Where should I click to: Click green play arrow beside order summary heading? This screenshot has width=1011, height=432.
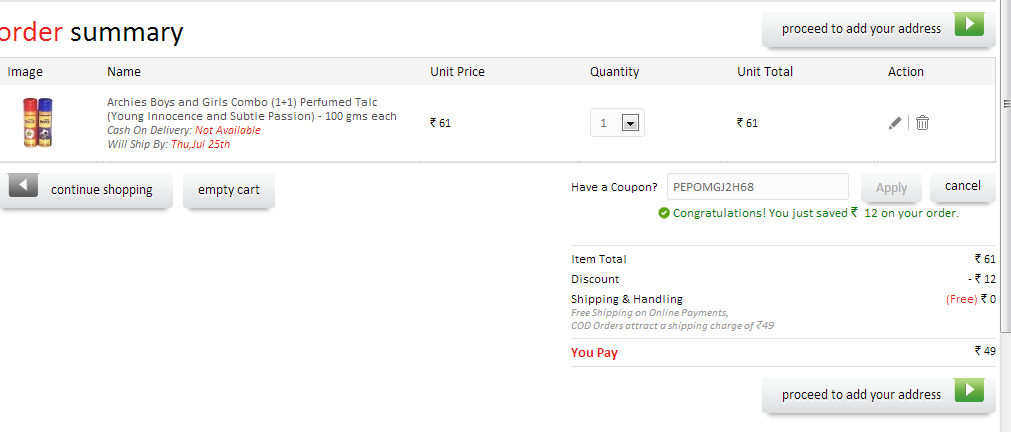click(969, 25)
